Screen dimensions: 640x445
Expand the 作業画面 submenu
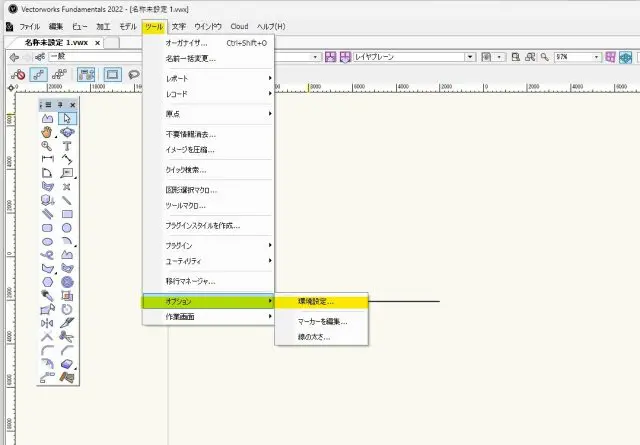[x=208, y=317]
